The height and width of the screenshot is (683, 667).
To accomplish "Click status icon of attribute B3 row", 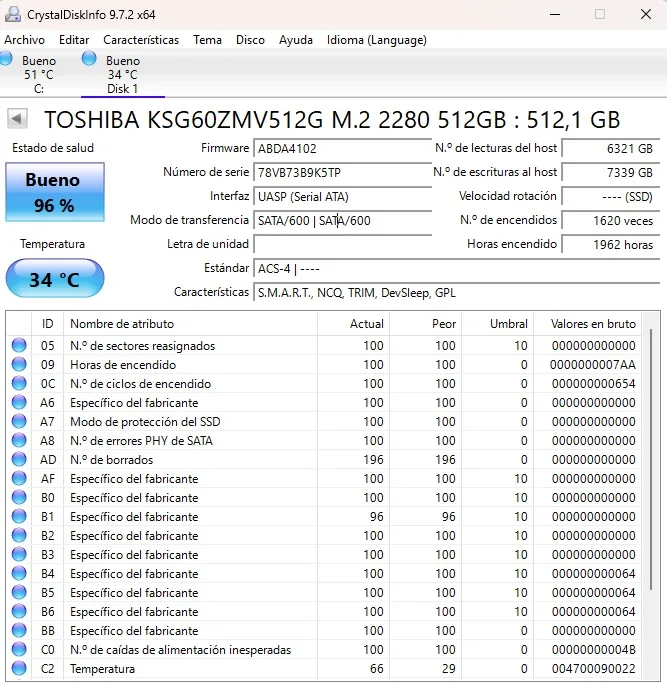I will point(19,554).
